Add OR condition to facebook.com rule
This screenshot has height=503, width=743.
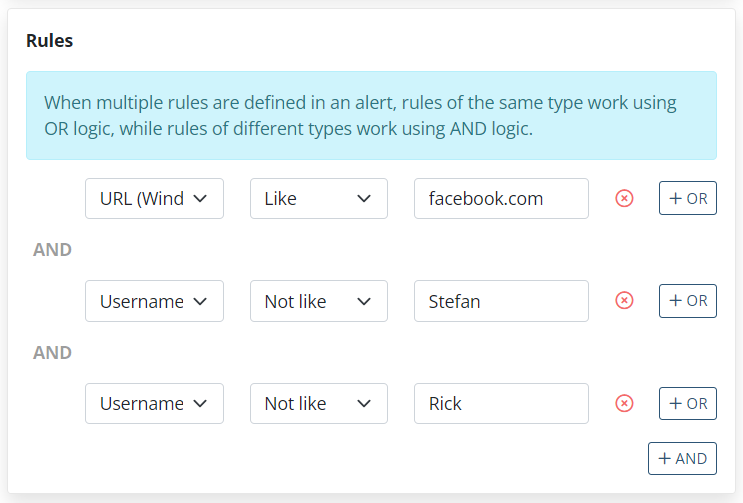click(688, 199)
